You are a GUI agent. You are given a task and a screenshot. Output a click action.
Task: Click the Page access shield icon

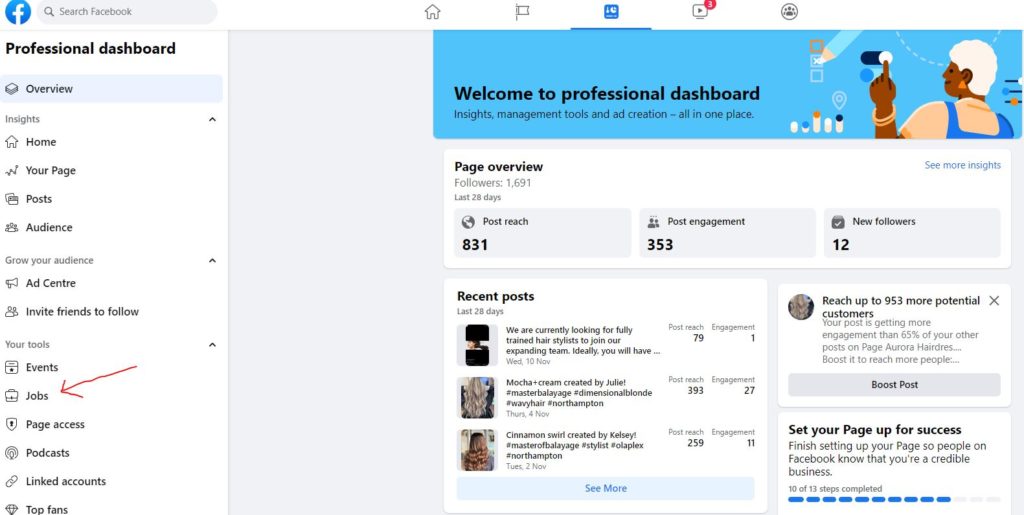(x=11, y=424)
